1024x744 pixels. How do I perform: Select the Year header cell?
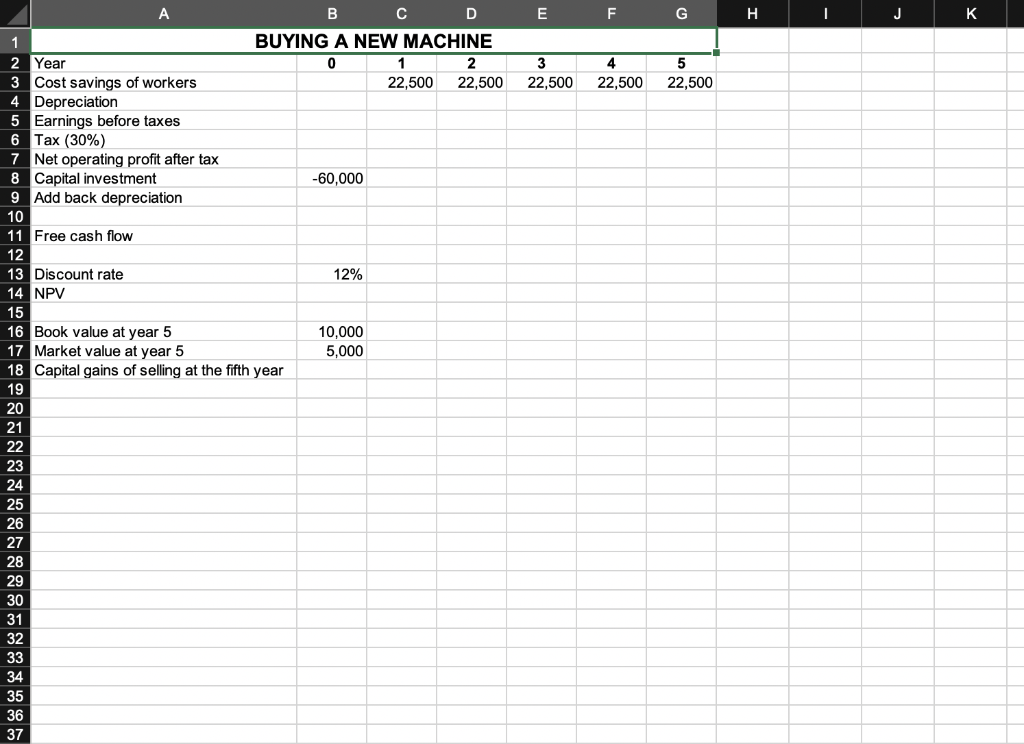pyautogui.click(x=163, y=62)
